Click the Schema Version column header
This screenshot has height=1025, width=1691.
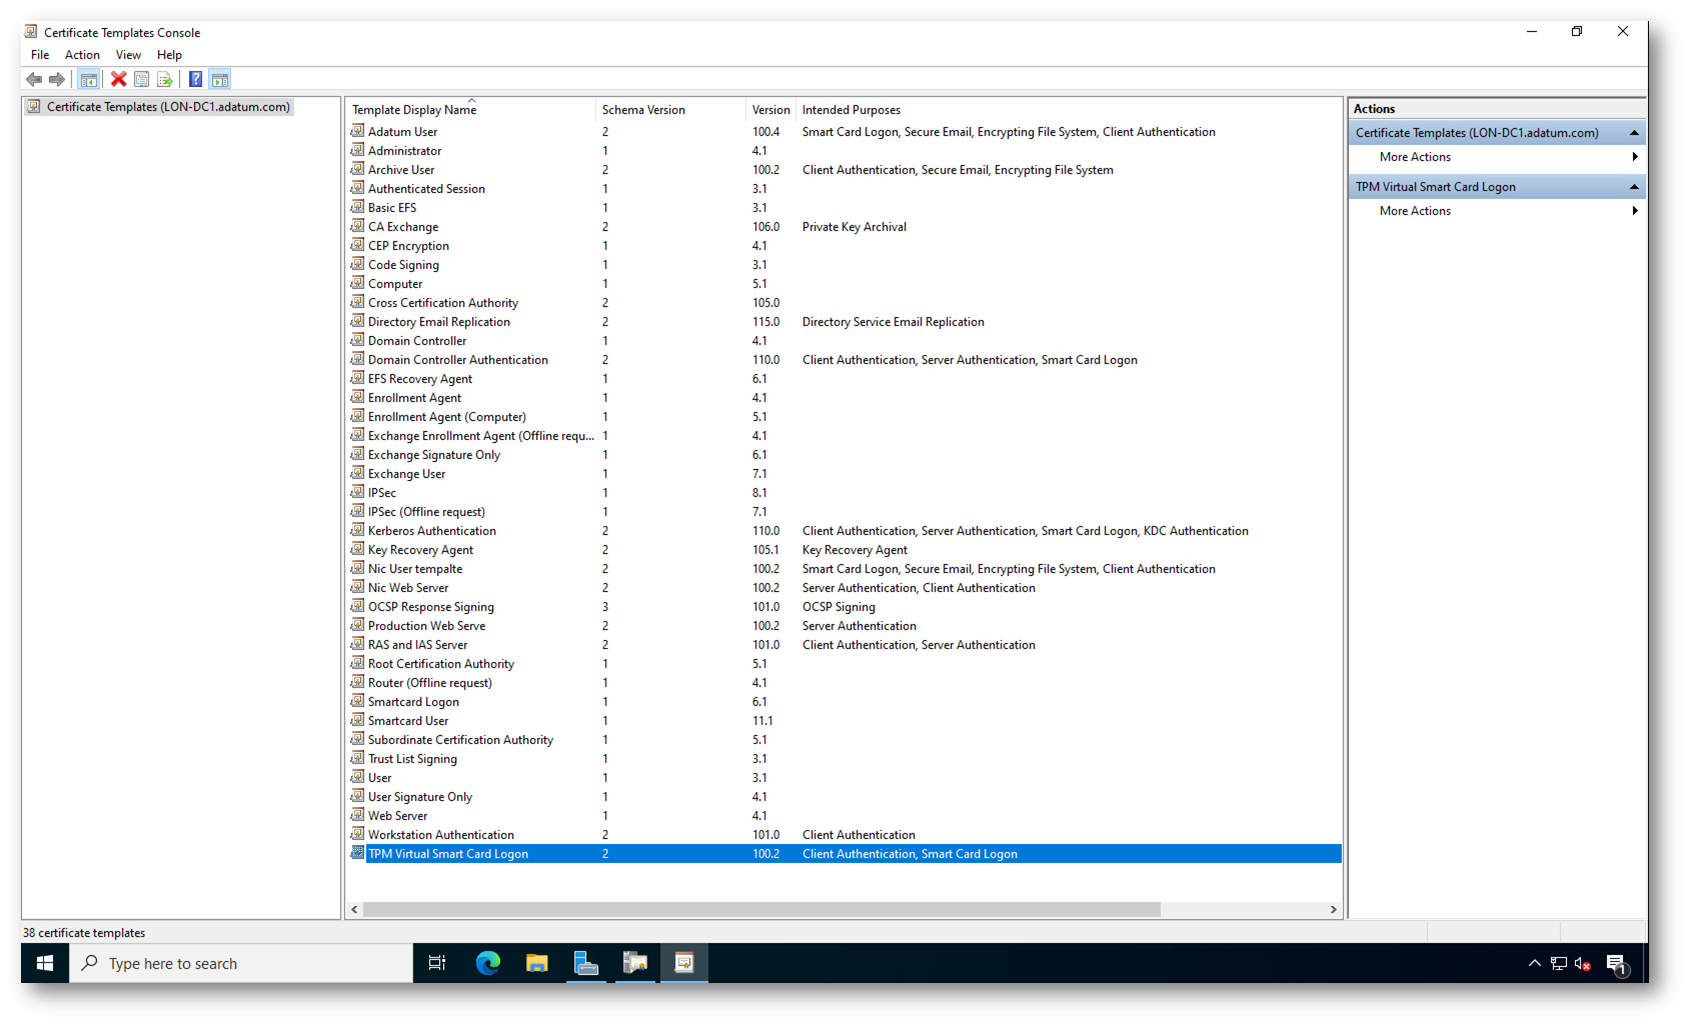click(643, 110)
